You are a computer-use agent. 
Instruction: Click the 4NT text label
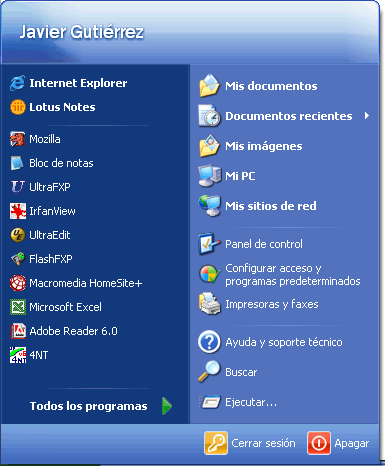(x=39, y=355)
